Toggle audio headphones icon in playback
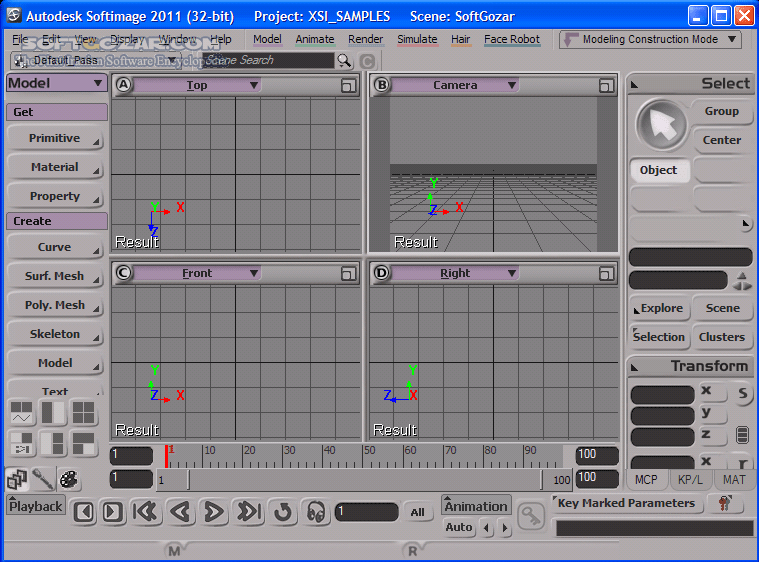 [316, 512]
